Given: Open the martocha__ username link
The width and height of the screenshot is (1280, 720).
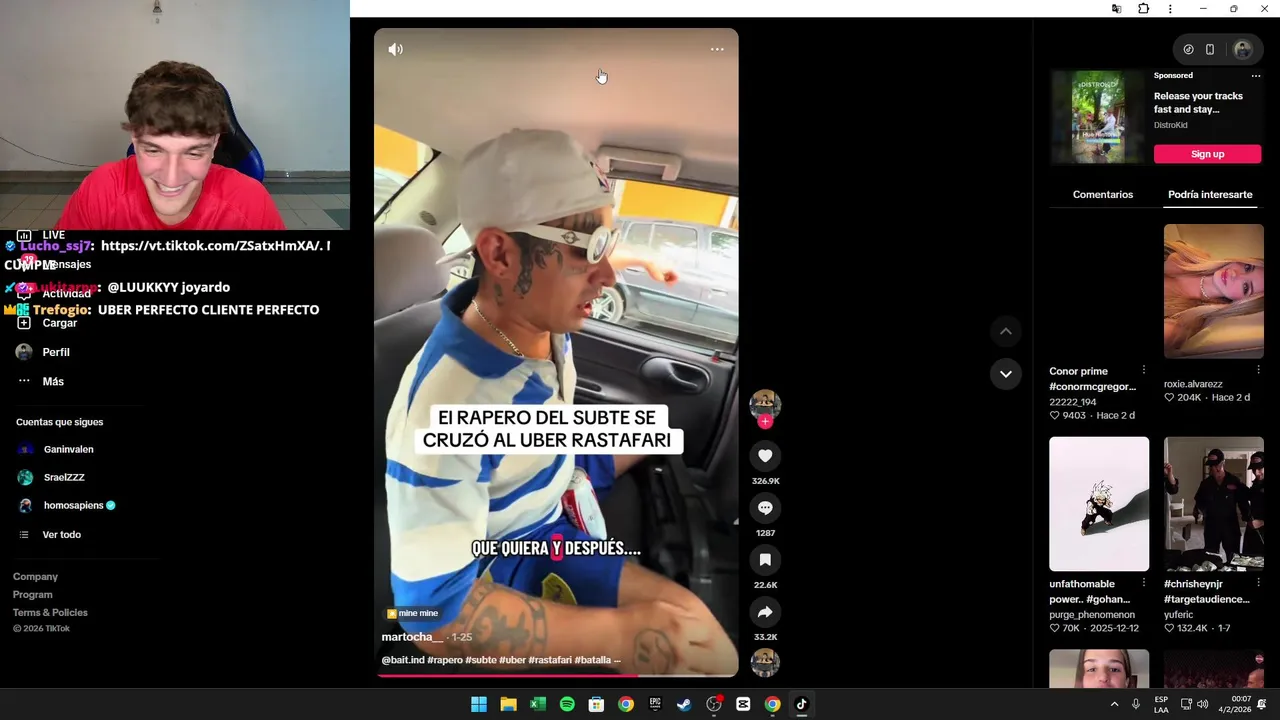Looking at the screenshot, I should pyautogui.click(x=412, y=637).
